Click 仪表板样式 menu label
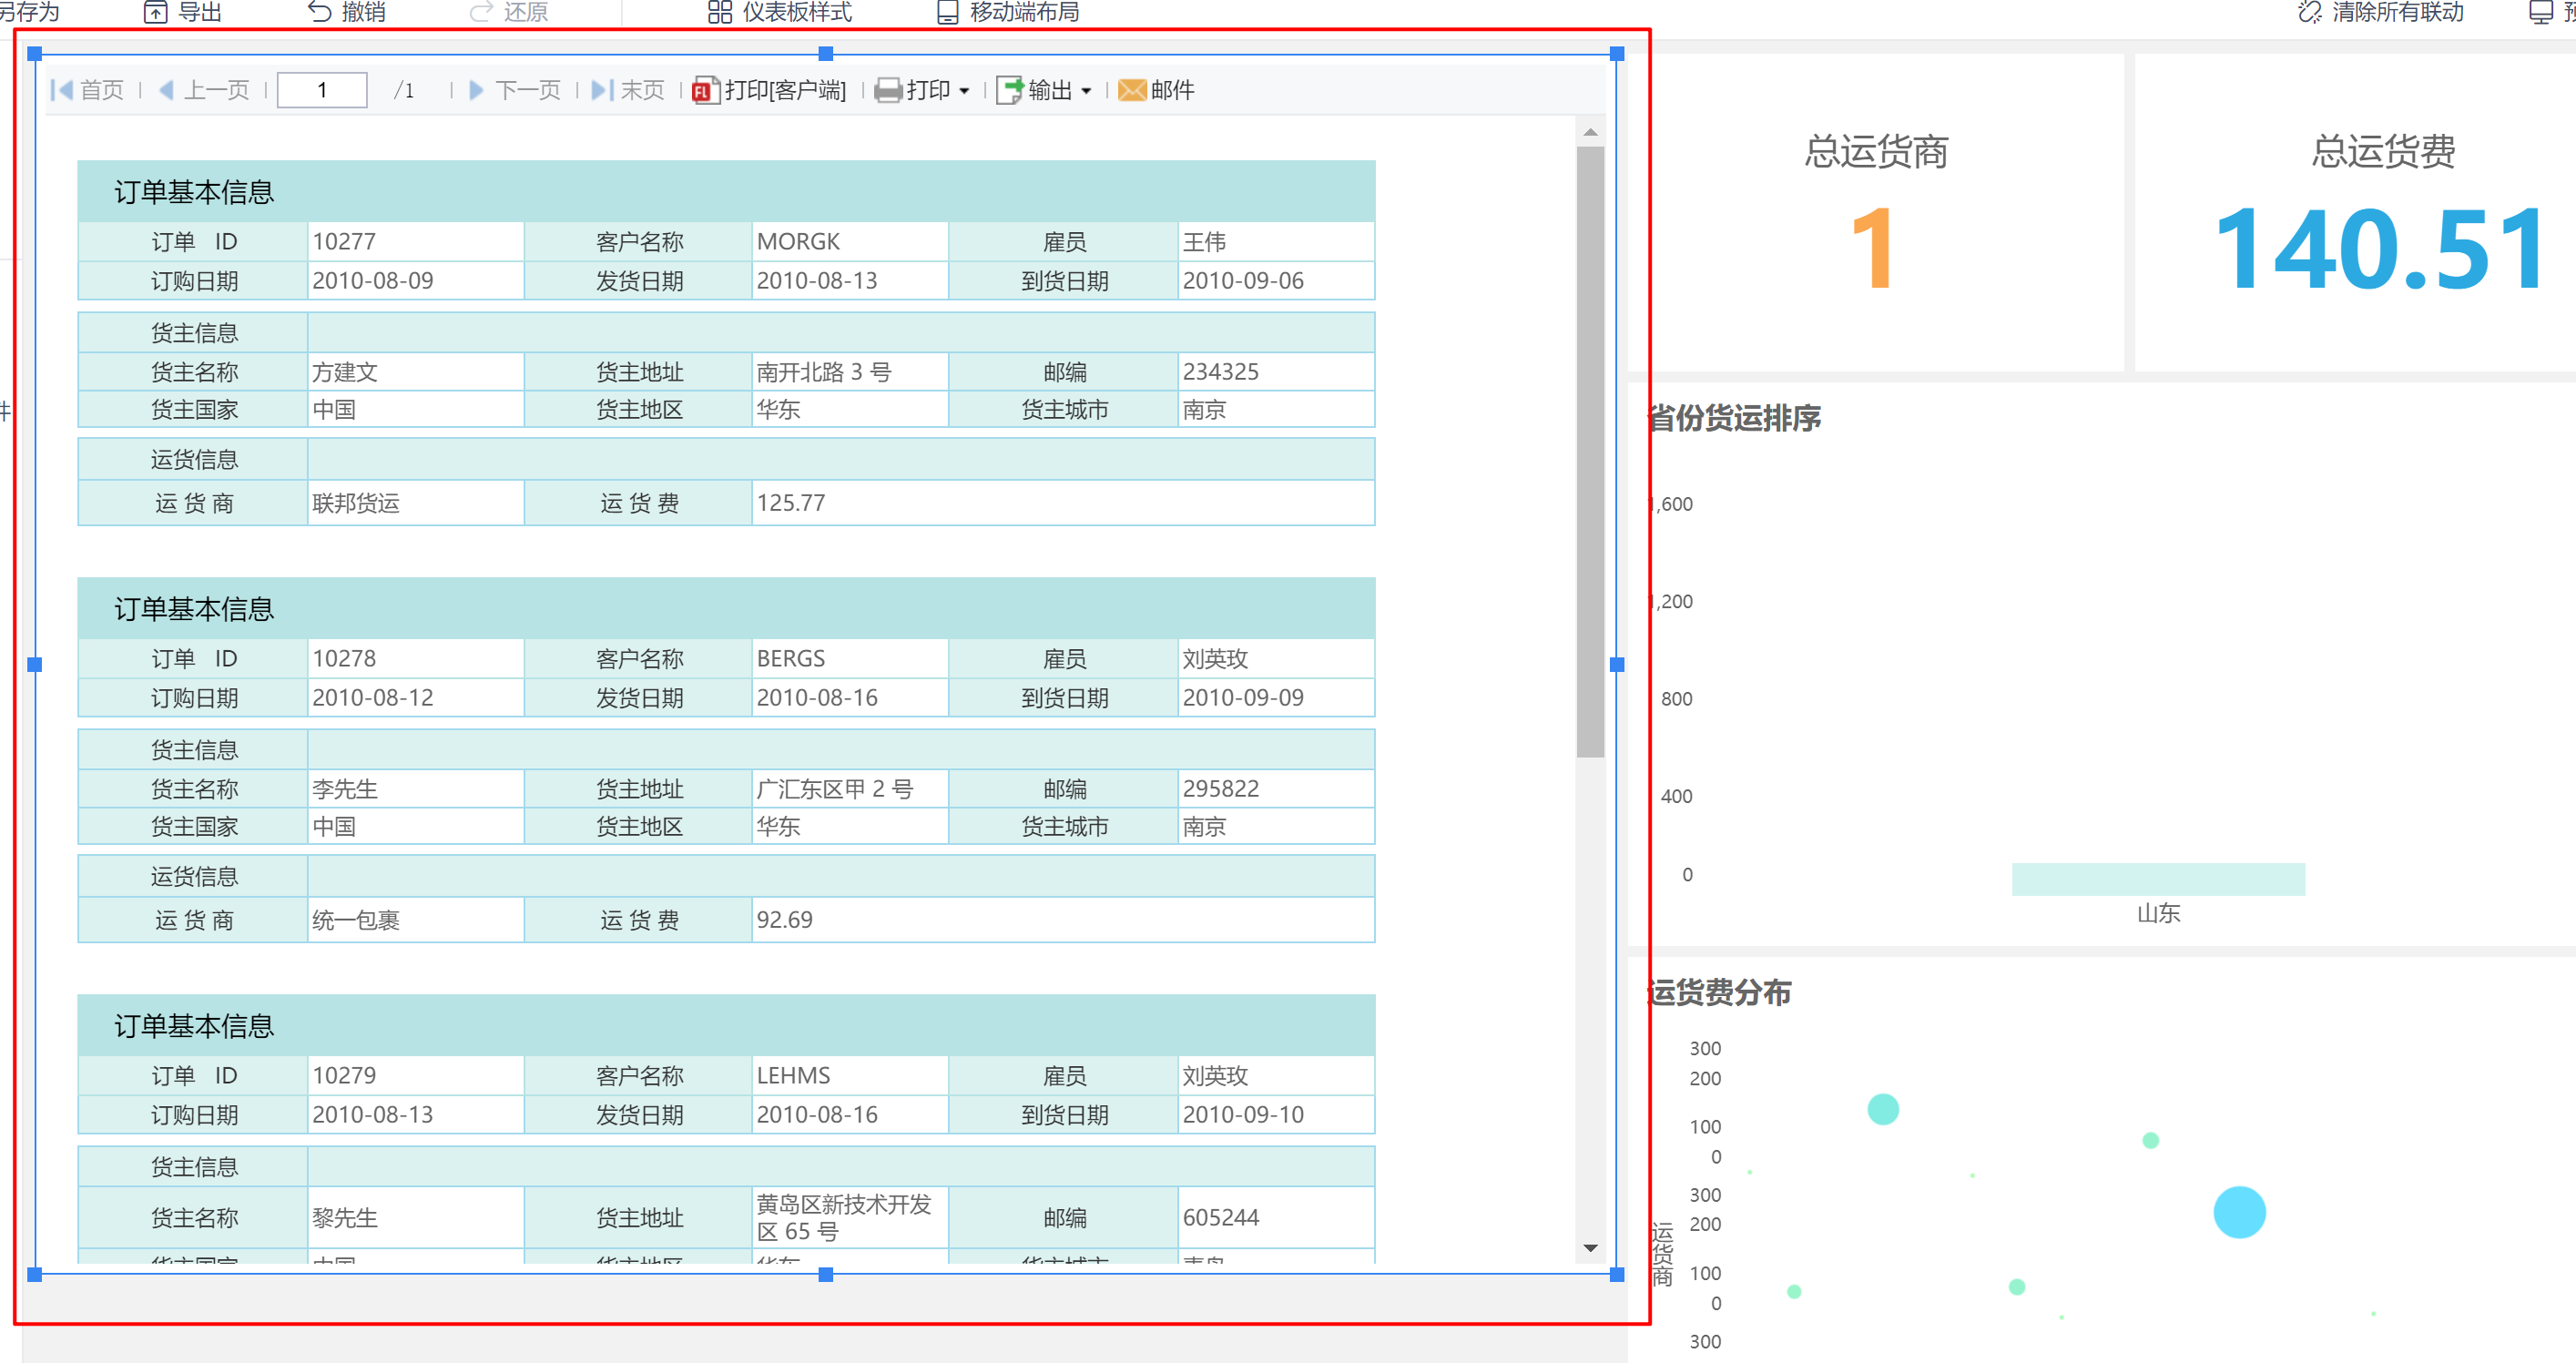 click(797, 12)
